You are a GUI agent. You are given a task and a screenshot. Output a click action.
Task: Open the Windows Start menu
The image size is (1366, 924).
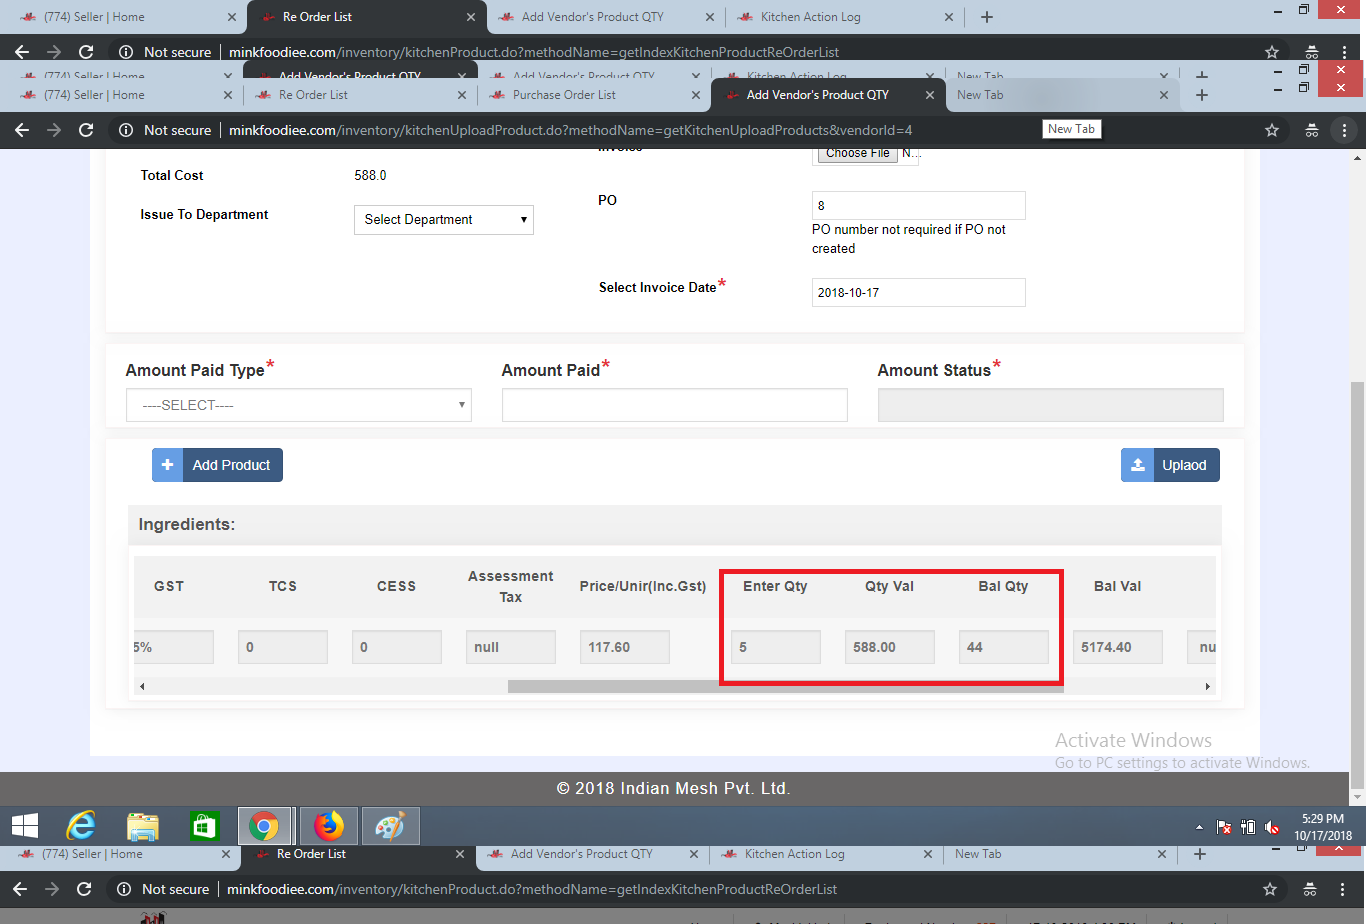25,826
